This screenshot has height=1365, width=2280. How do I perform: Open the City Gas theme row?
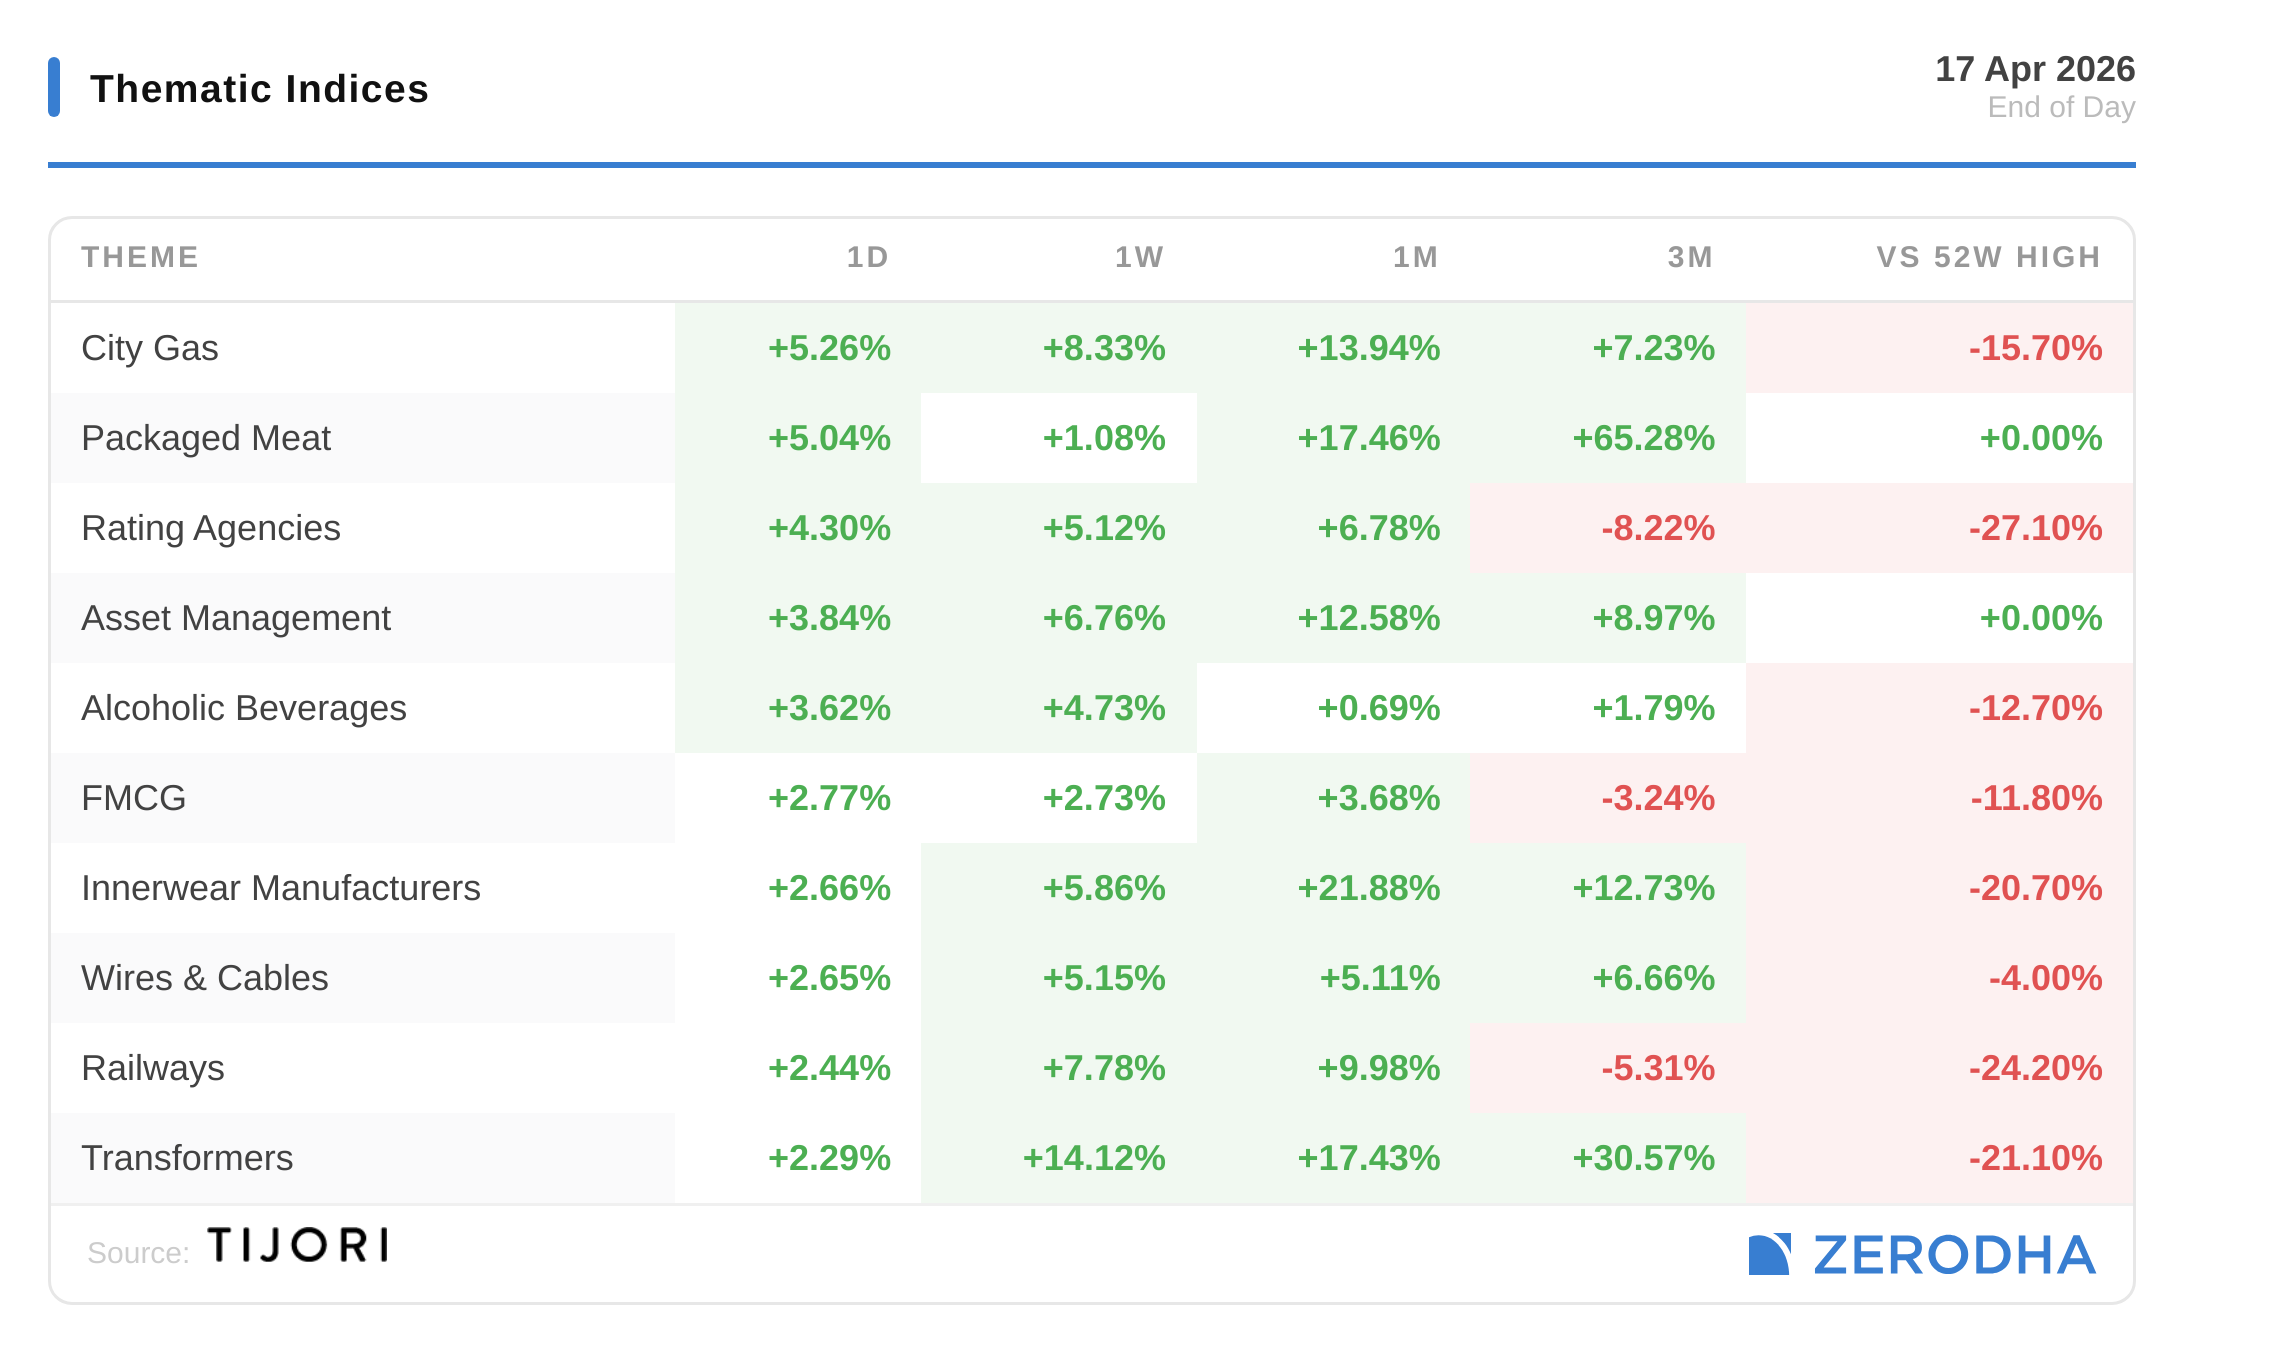150,348
